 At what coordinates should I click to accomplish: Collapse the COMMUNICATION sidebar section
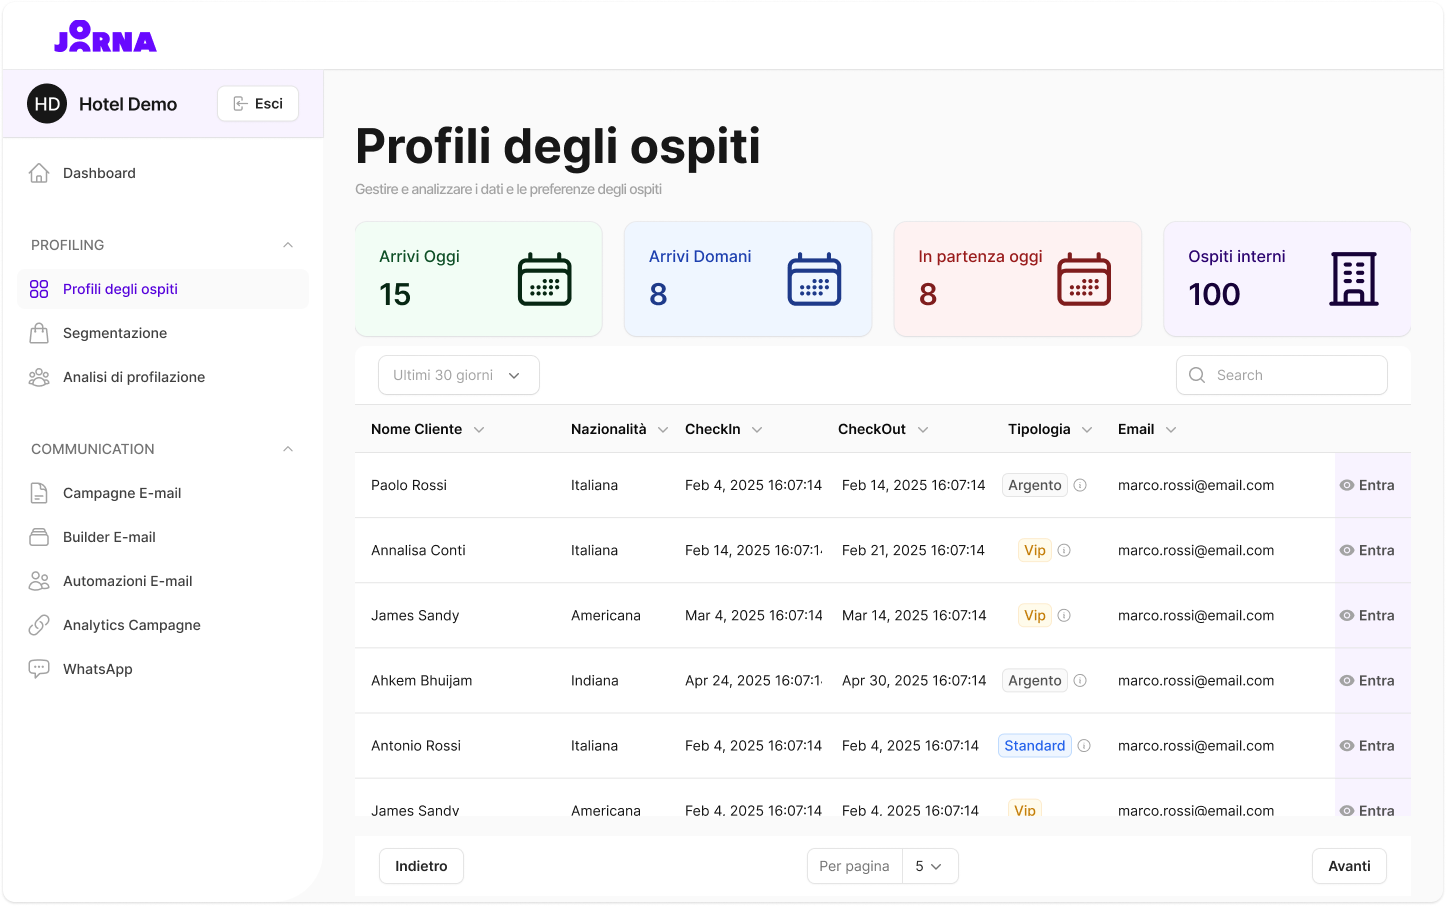[x=288, y=449]
